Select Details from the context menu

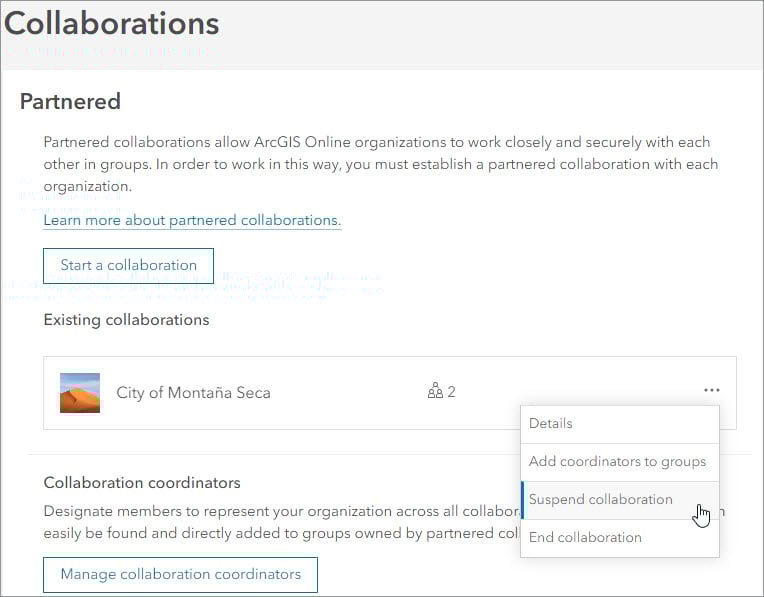(620, 424)
